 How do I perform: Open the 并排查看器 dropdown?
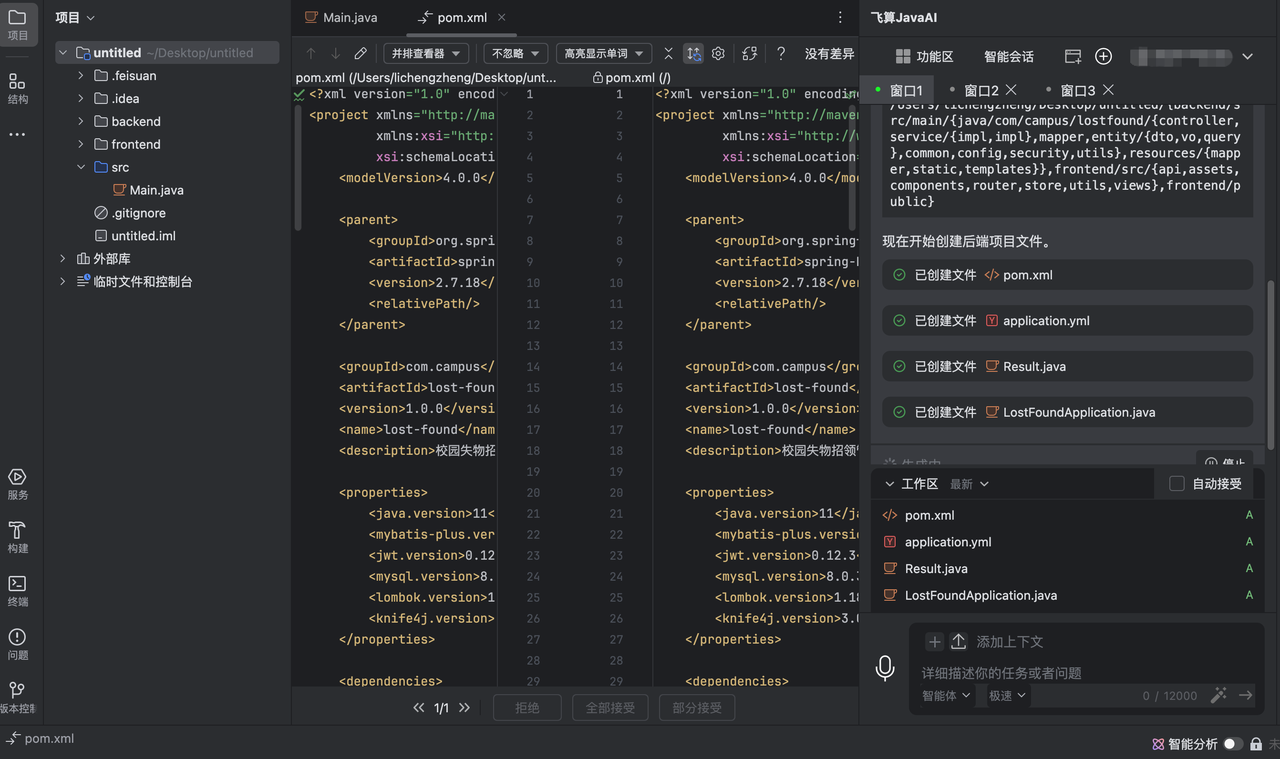(426, 53)
